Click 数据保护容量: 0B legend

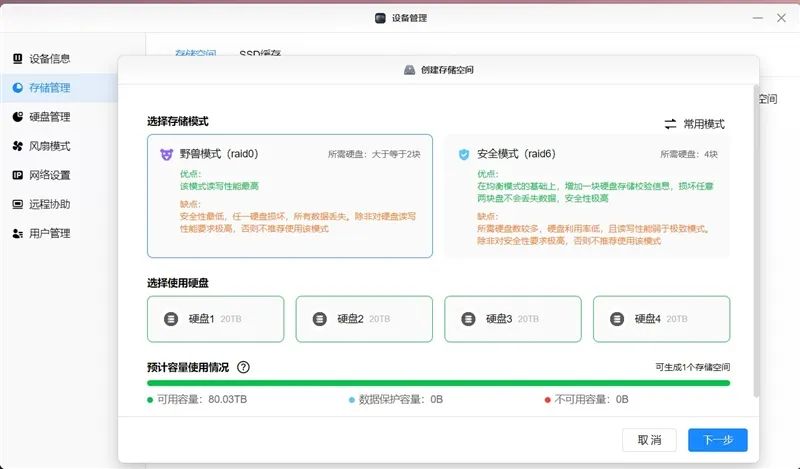click(x=396, y=399)
